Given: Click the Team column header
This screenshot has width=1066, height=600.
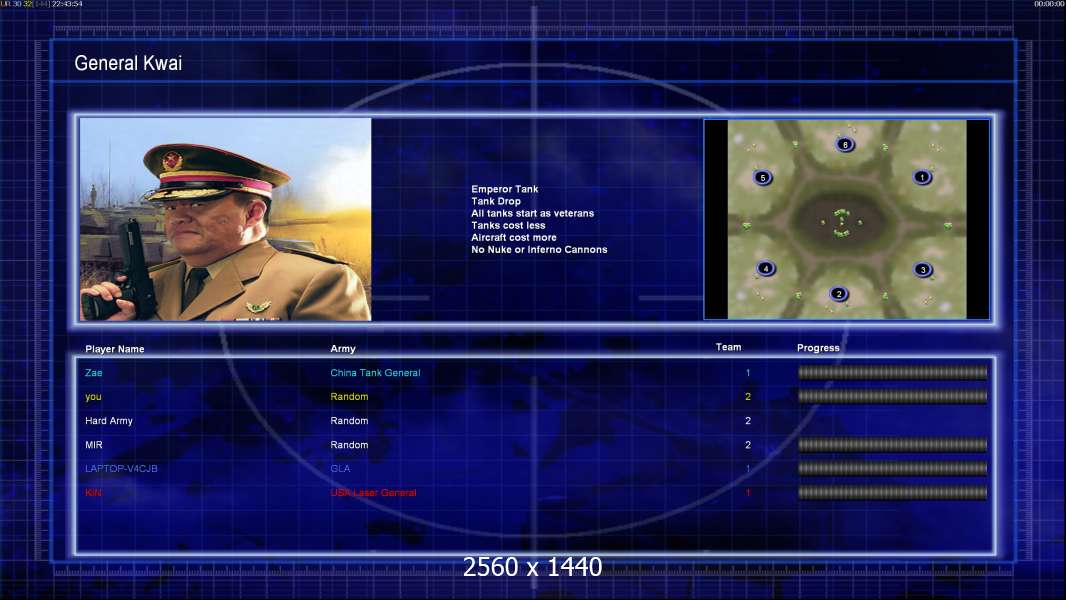Looking at the screenshot, I should pos(728,347).
